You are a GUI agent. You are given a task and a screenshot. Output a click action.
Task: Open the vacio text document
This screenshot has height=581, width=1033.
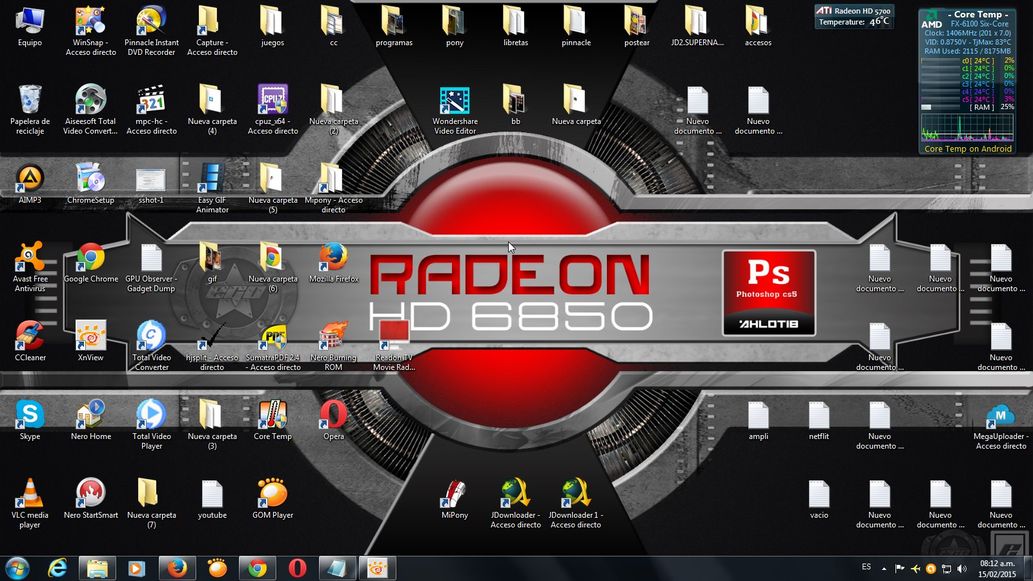click(x=819, y=493)
